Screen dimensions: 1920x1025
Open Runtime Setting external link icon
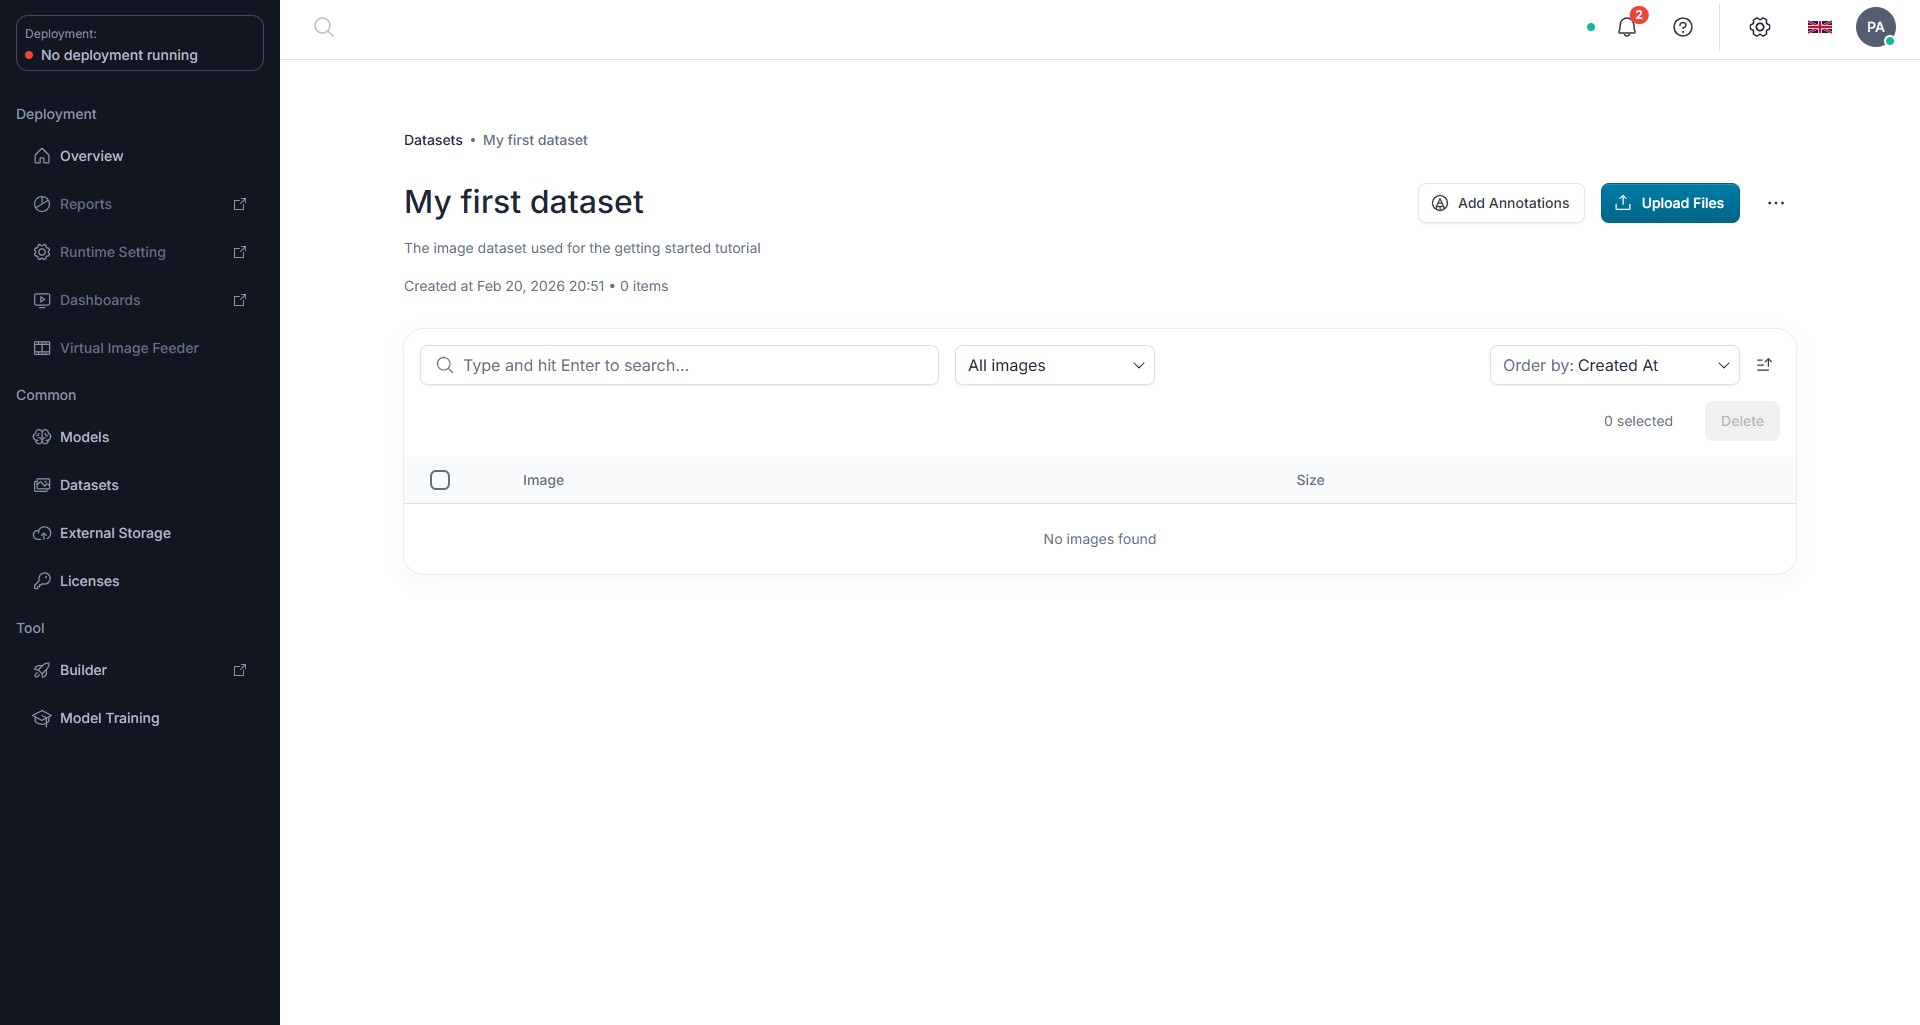point(240,252)
